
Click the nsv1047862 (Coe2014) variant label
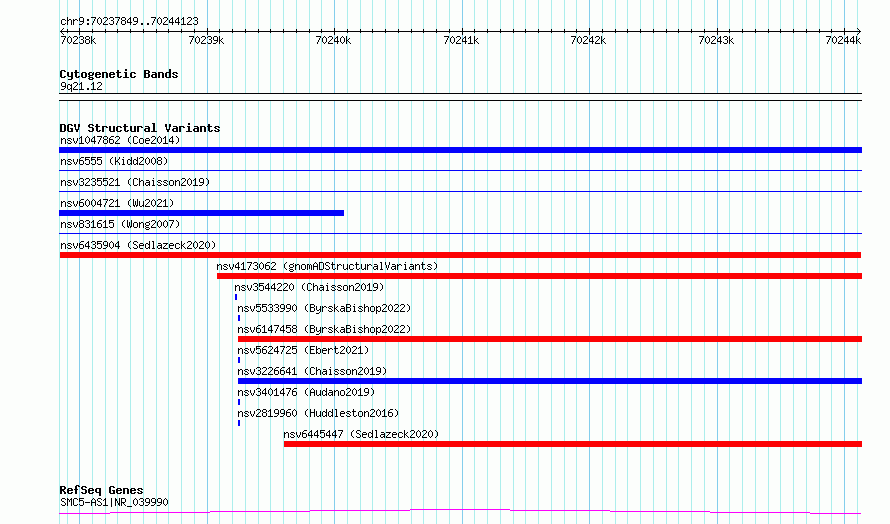120,140
